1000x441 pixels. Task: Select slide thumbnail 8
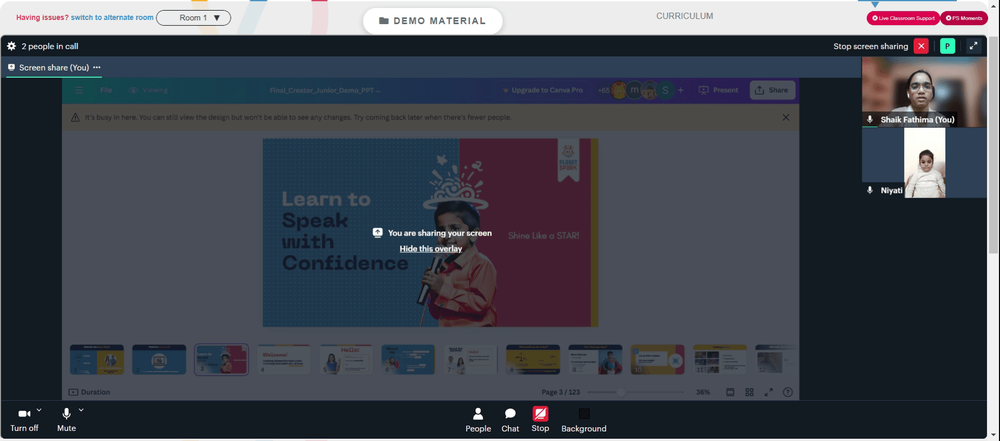click(x=533, y=359)
